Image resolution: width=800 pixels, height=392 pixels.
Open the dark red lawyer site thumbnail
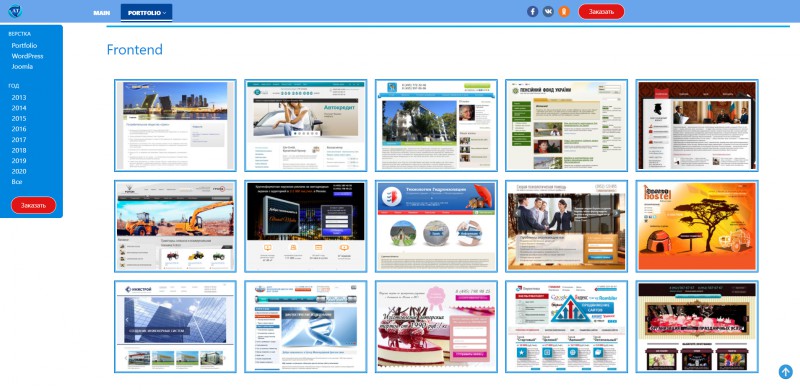click(697, 126)
